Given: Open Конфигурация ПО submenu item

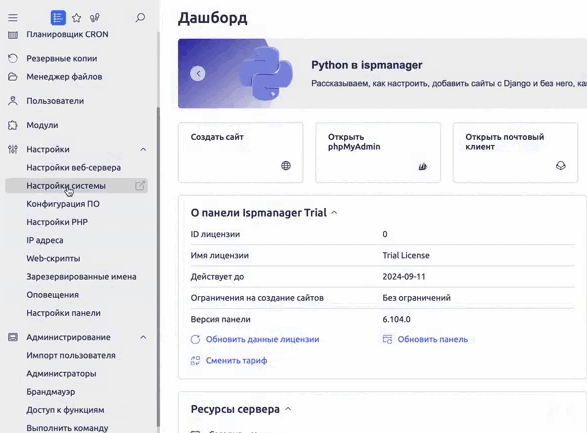Looking at the screenshot, I should pos(63,204).
